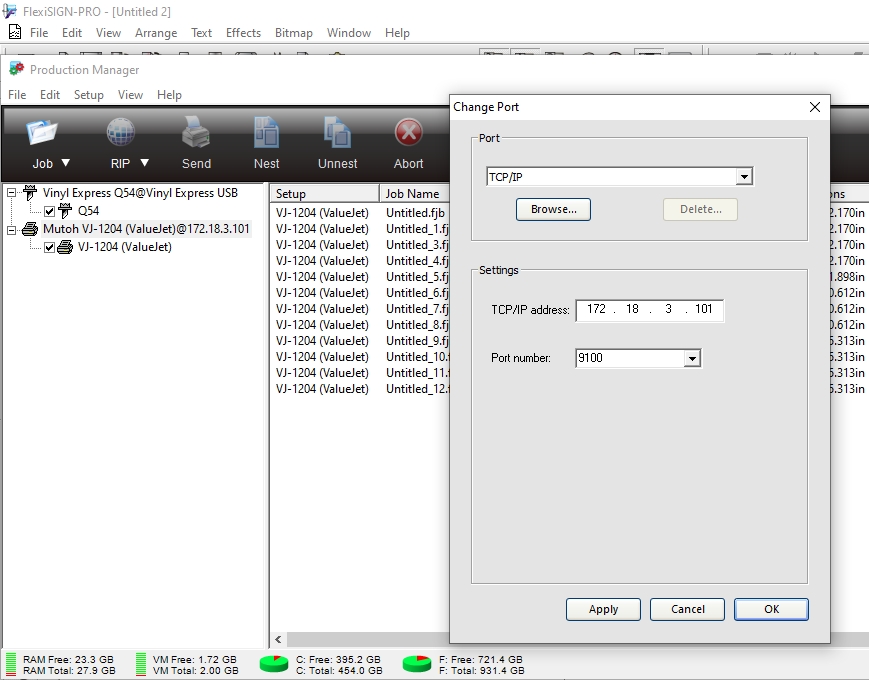The width and height of the screenshot is (869, 680).
Task: Click the document icon left of File menu
Action: [15, 32]
